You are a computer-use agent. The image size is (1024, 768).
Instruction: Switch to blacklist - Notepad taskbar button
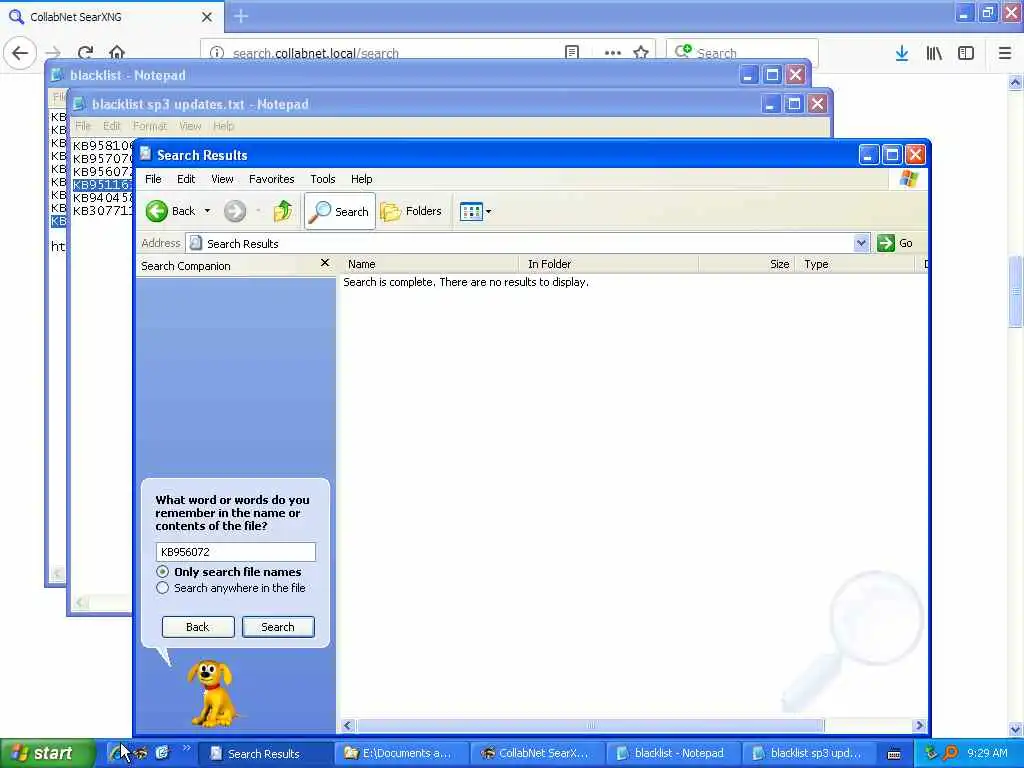pyautogui.click(x=673, y=753)
